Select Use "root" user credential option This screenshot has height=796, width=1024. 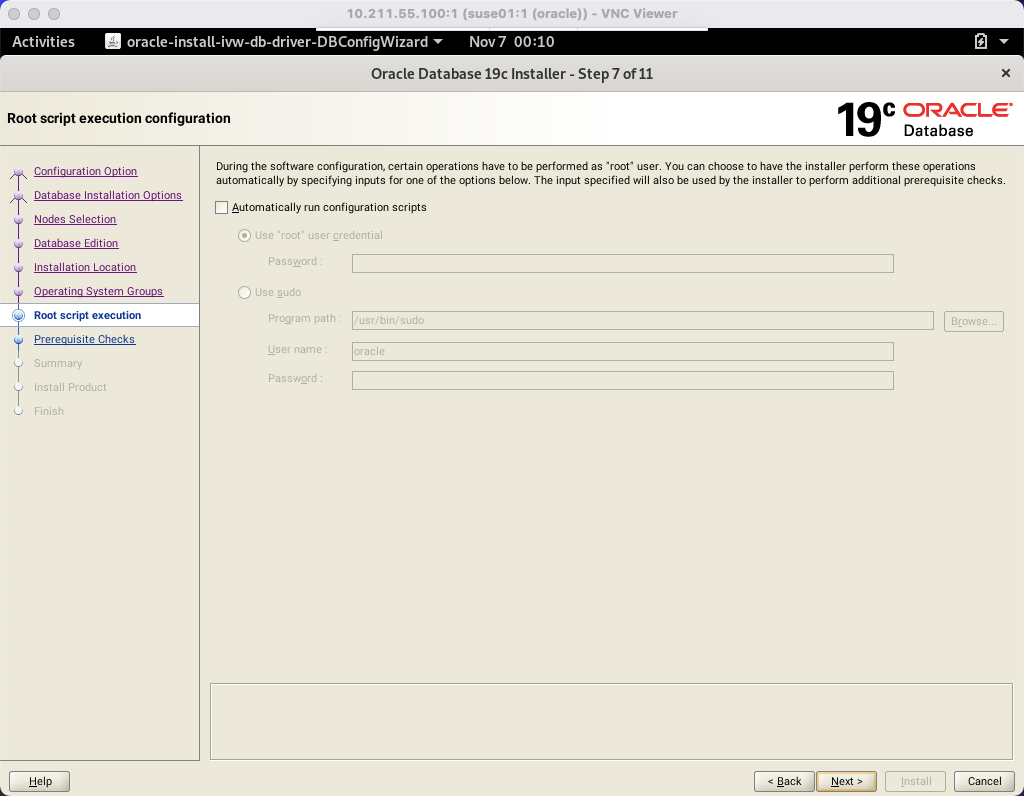point(244,236)
